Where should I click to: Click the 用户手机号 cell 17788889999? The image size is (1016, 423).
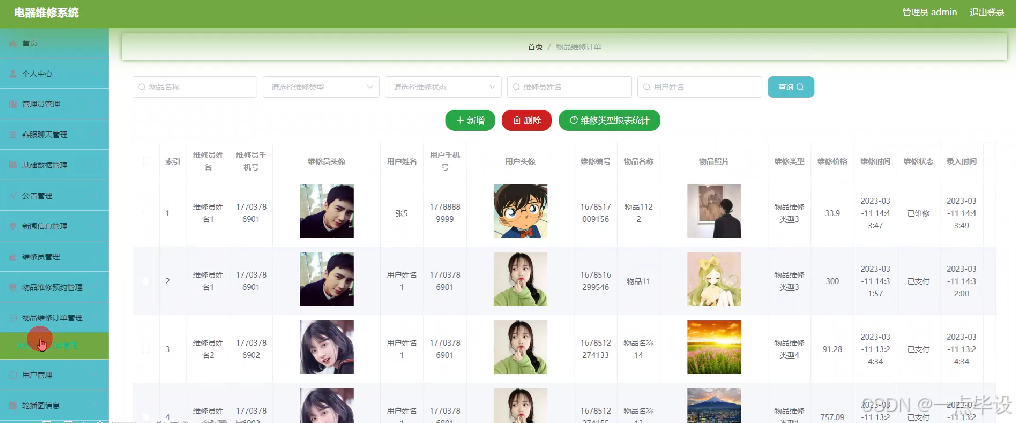coord(445,212)
